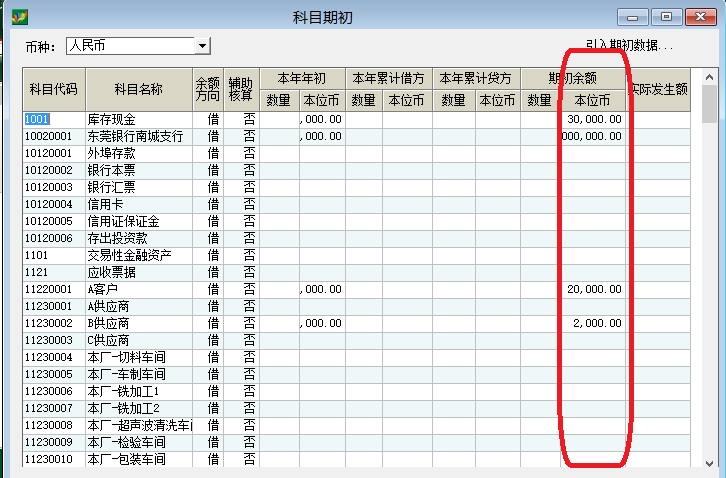Click the vertical scrollbar thumb
This screenshot has height=478, width=726.
click(x=709, y=103)
